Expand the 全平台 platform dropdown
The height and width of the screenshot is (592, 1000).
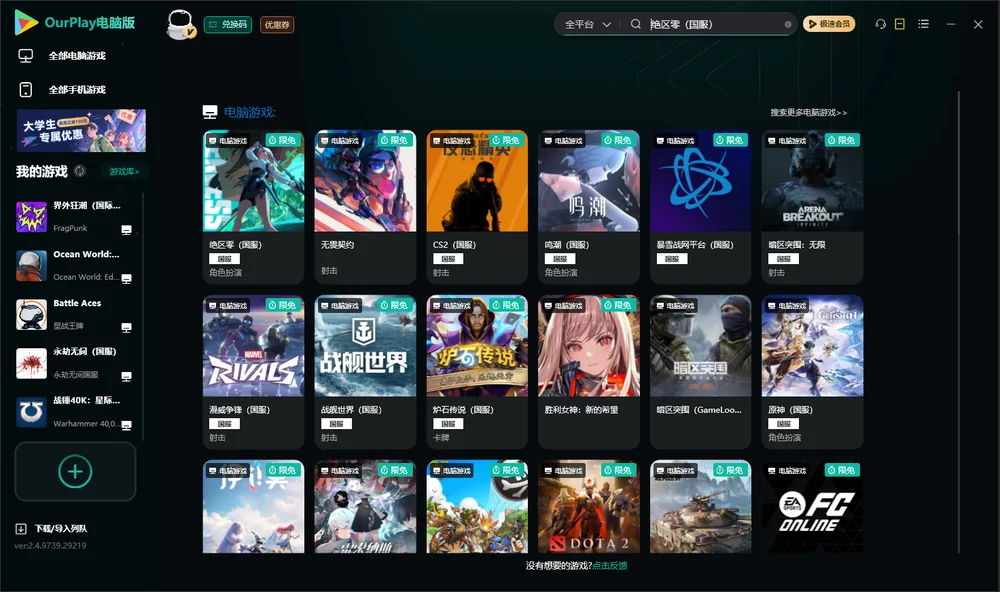click(587, 24)
